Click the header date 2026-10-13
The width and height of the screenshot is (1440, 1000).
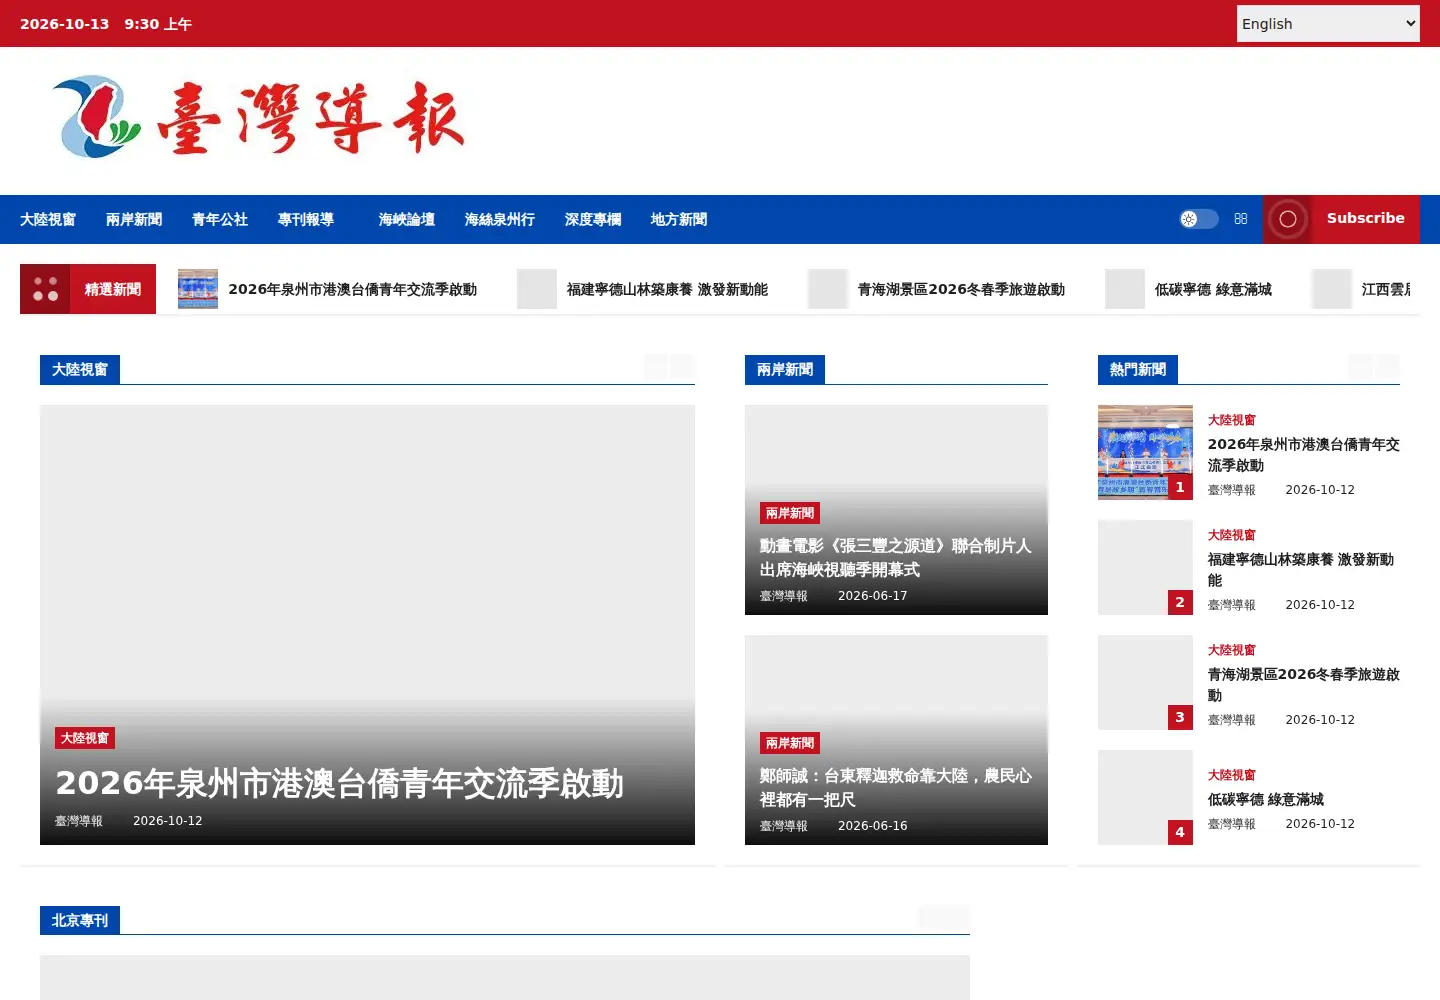point(64,24)
